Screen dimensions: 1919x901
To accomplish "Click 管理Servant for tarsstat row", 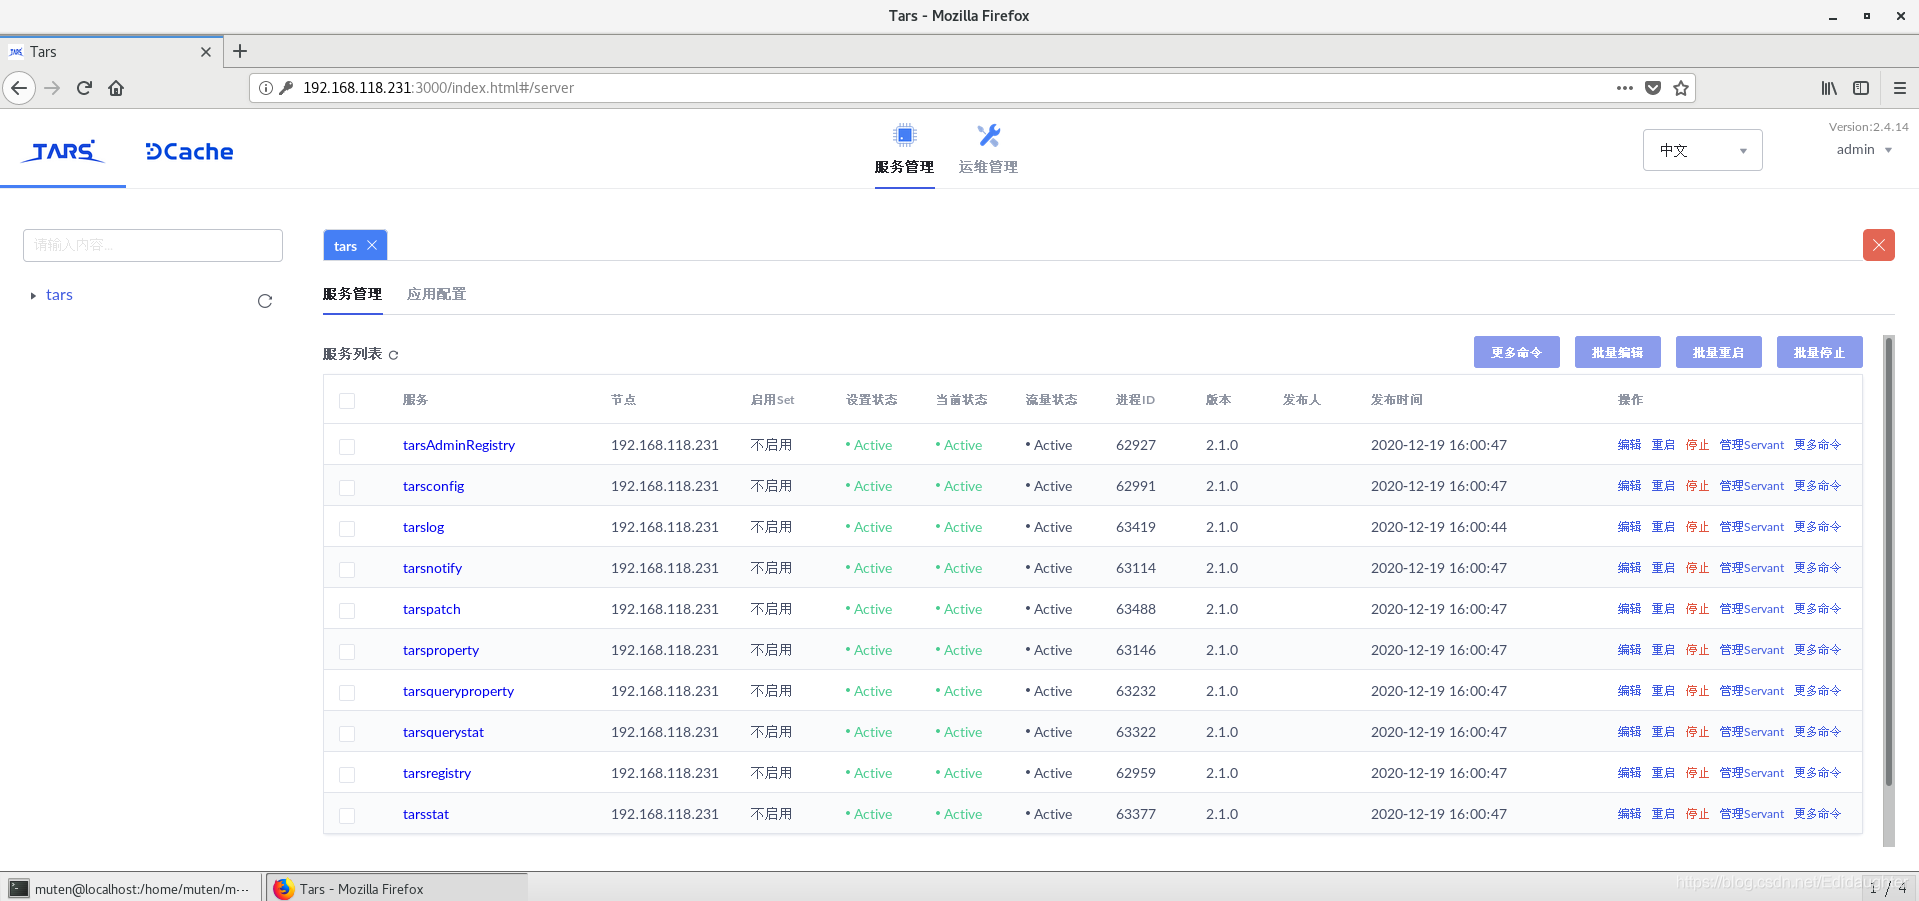I will [x=1751, y=814].
